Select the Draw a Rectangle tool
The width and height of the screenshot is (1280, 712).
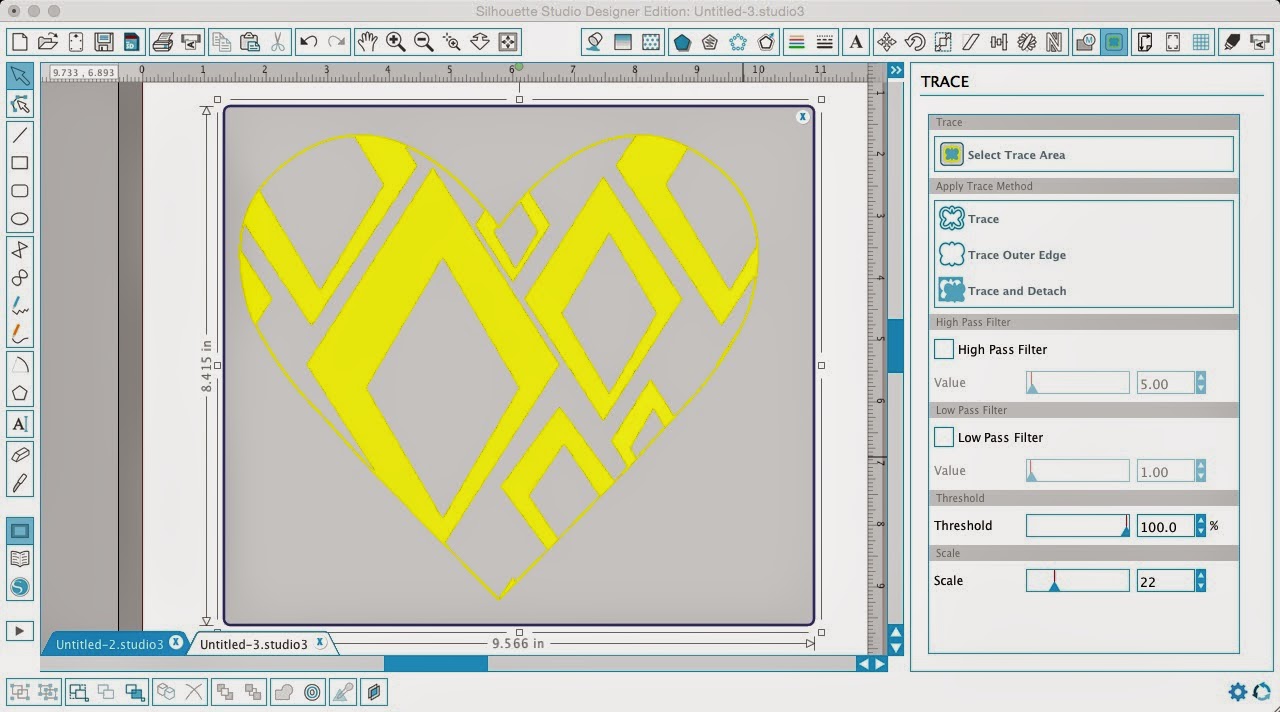click(x=20, y=162)
